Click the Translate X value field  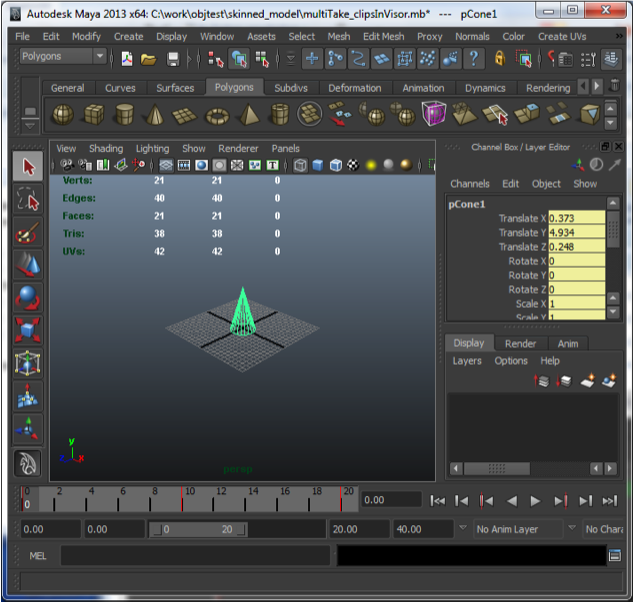click(x=576, y=218)
